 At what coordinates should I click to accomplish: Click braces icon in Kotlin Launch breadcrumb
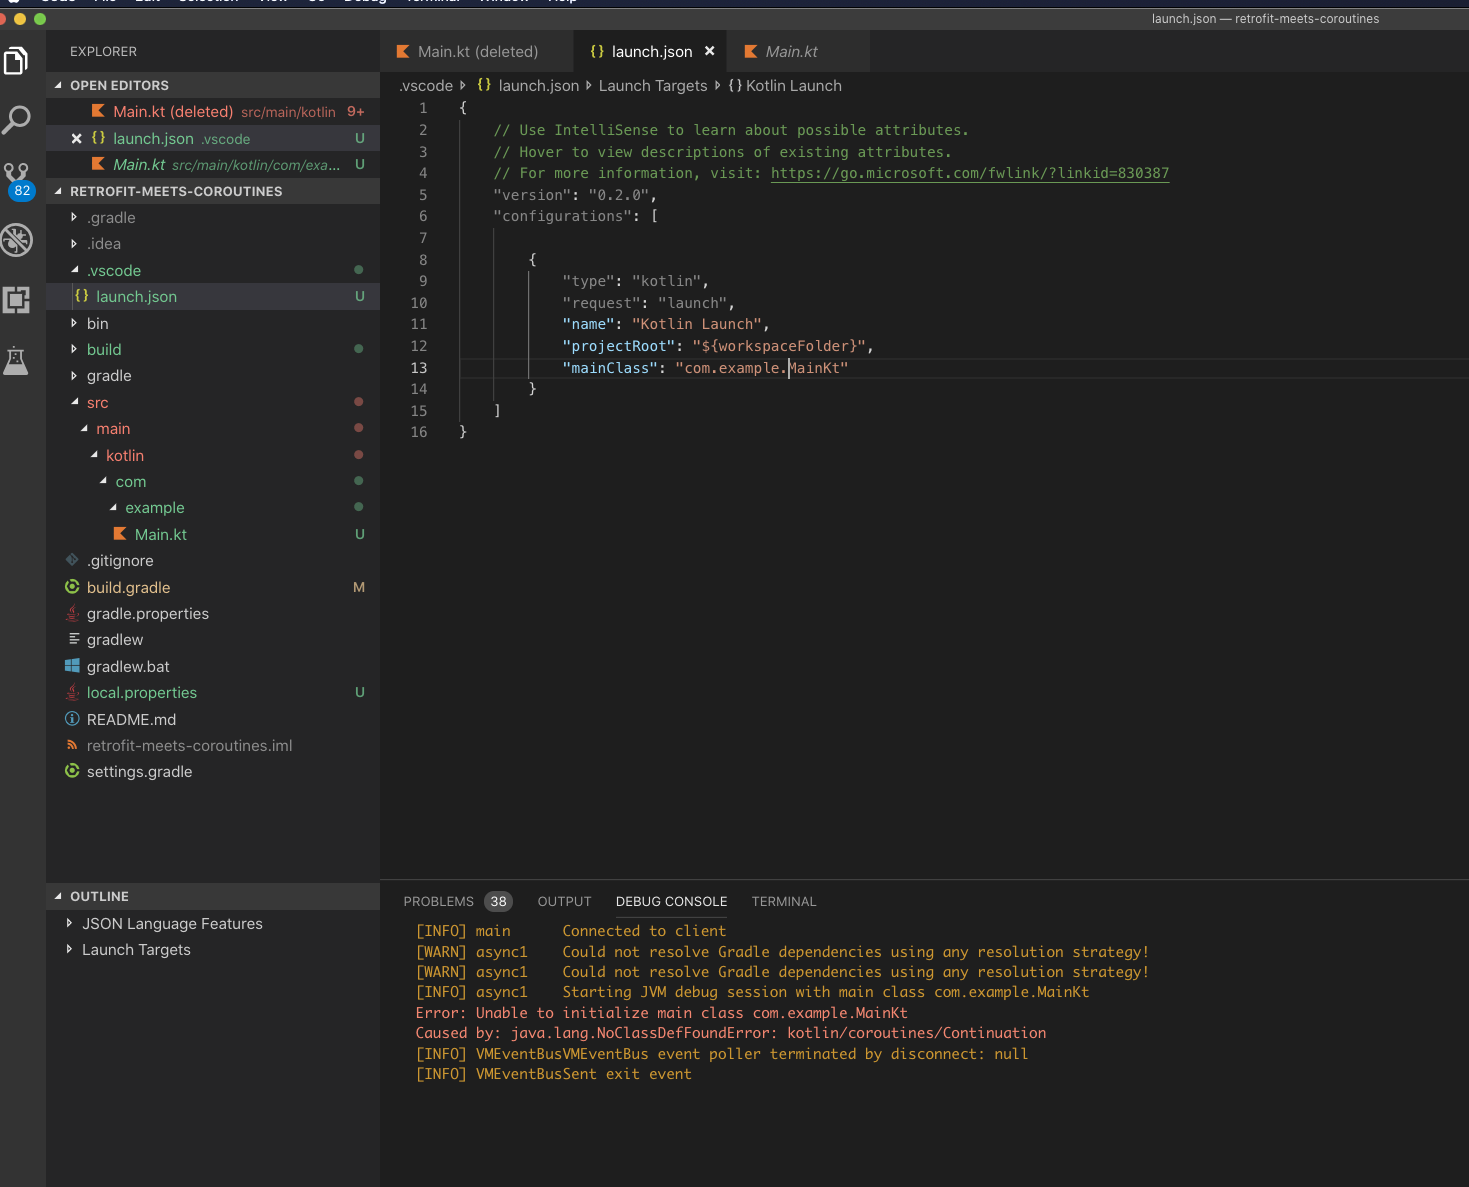(735, 86)
